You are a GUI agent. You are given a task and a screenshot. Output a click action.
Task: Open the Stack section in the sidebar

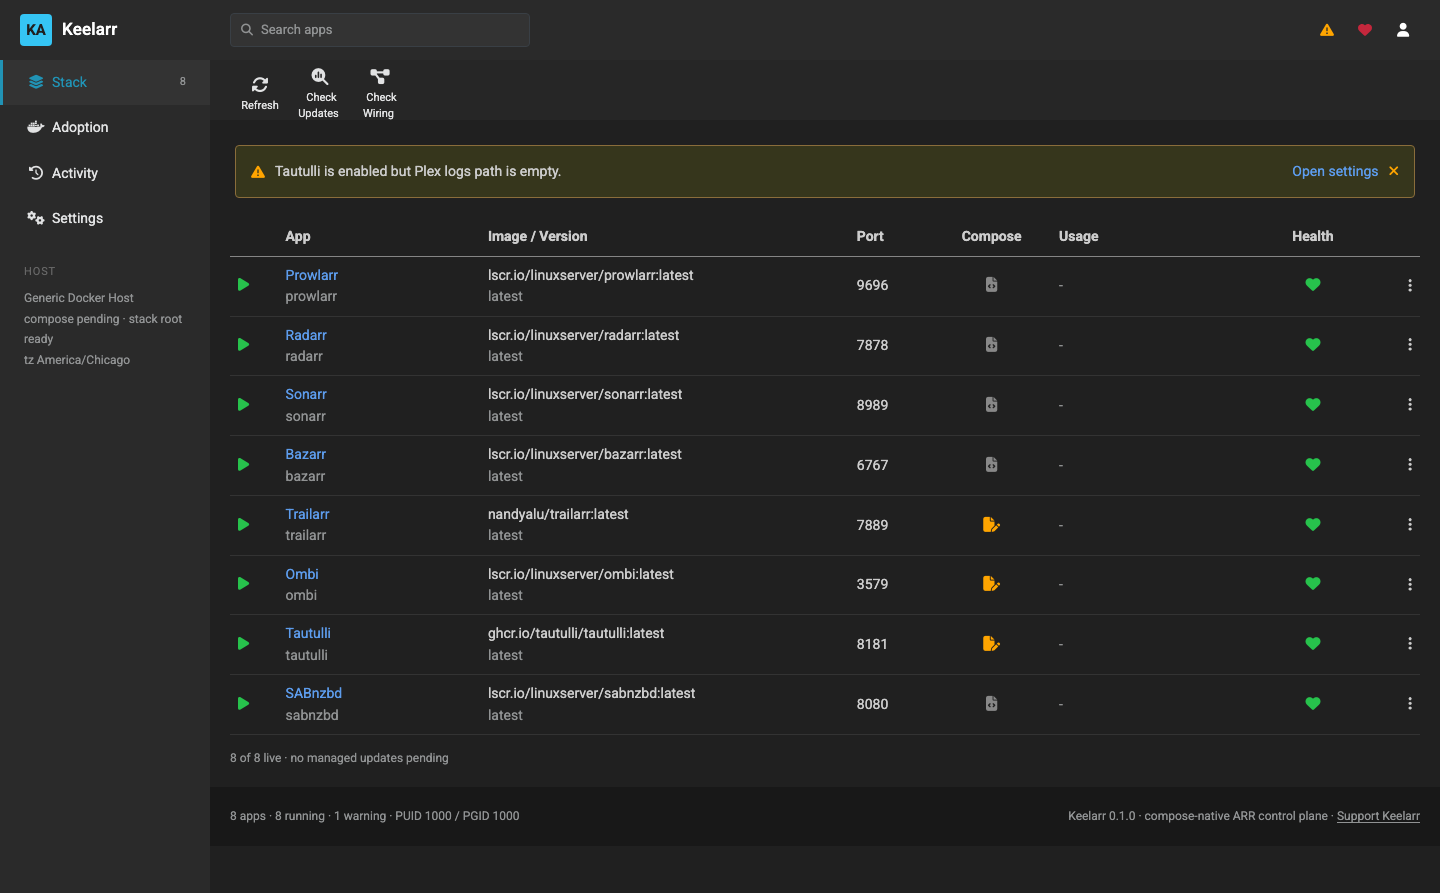(105, 82)
